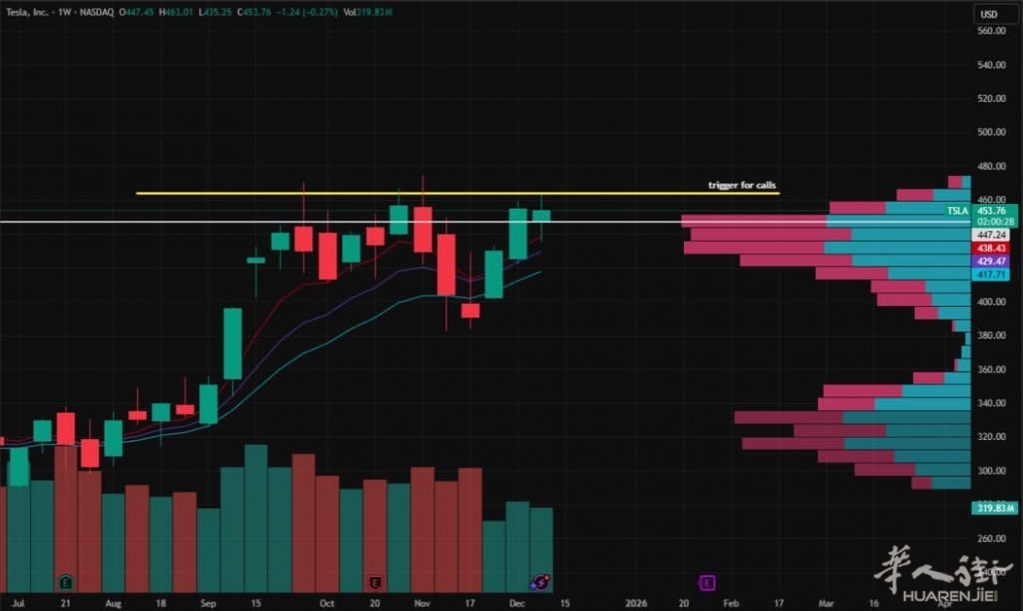Click the red 438.43 moving average label
This screenshot has height=611, width=1023.
995,247
